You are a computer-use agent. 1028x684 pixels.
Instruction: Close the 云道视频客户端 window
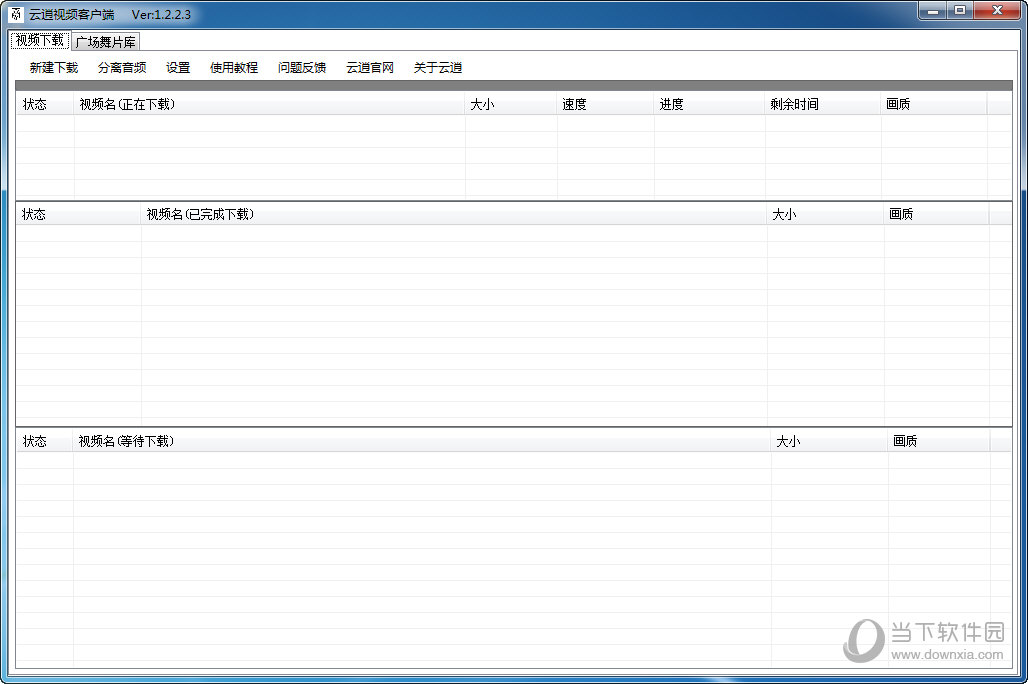point(997,10)
